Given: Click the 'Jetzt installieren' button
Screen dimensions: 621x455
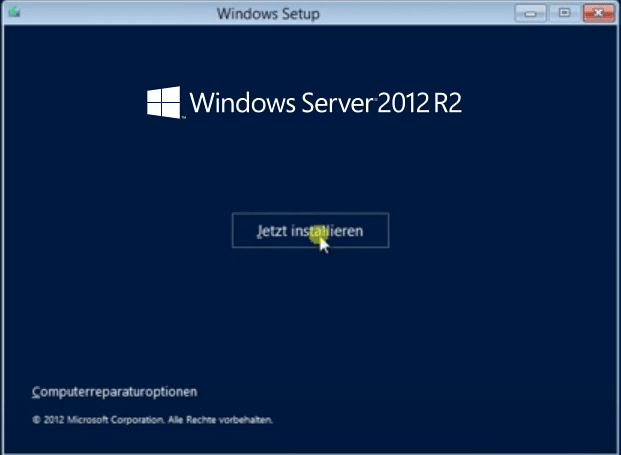Looking at the screenshot, I should coord(310,230).
